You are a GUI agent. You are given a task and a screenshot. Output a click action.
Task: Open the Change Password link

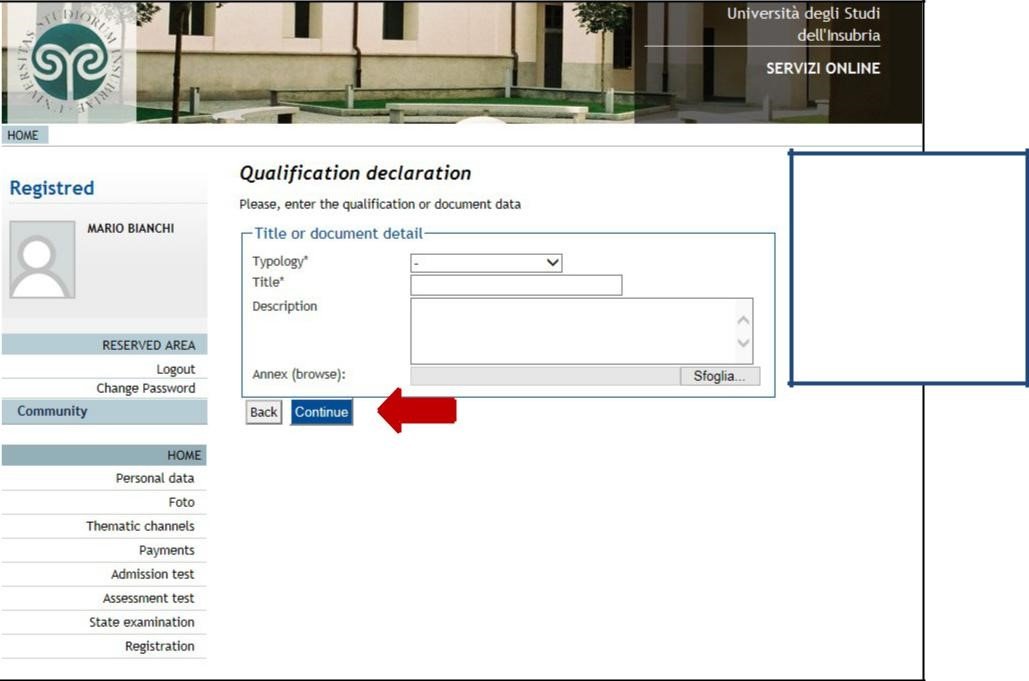click(146, 388)
